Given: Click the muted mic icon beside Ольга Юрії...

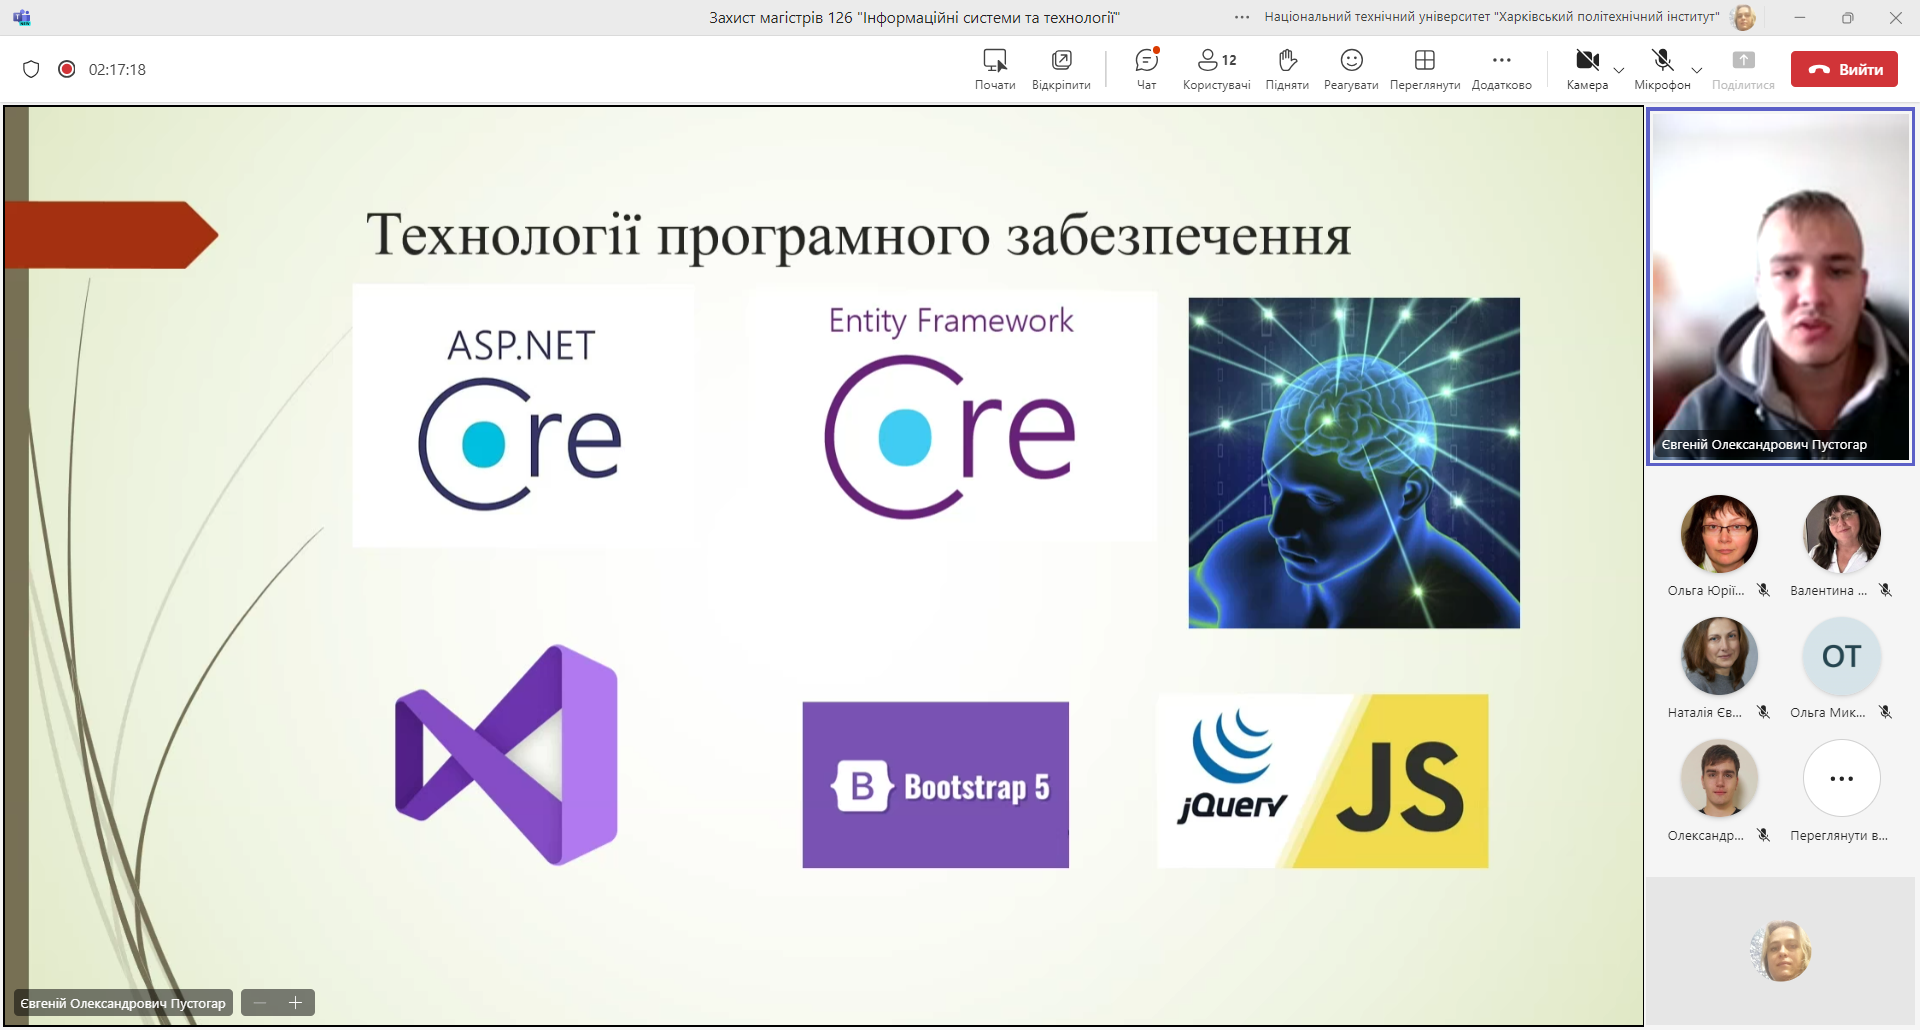Looking at the screenshot, I should click(1764, 590).
